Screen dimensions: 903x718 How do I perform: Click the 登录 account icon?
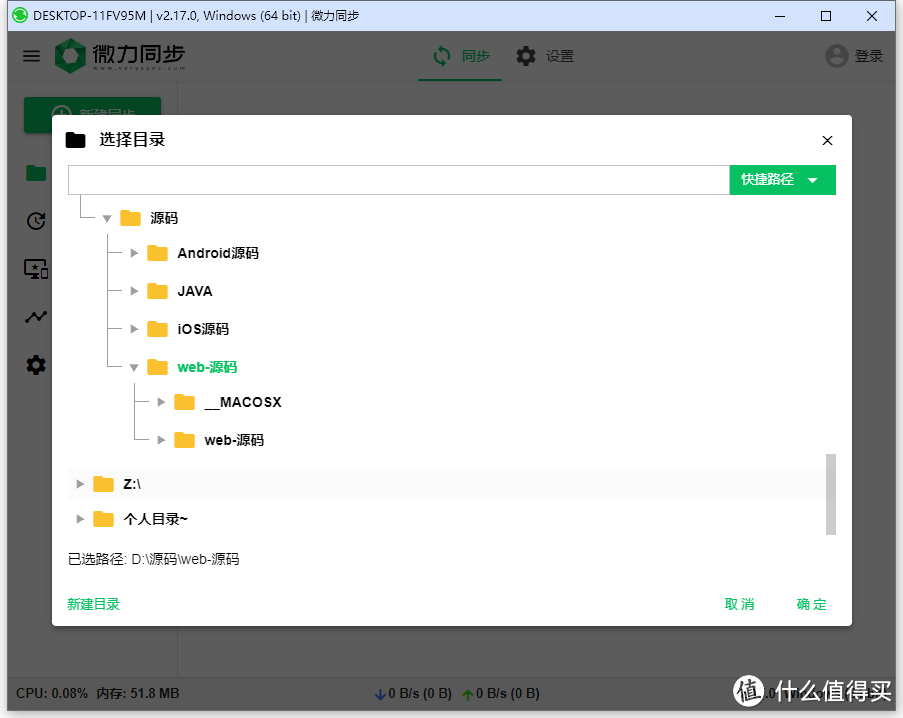tap(836, 56)
